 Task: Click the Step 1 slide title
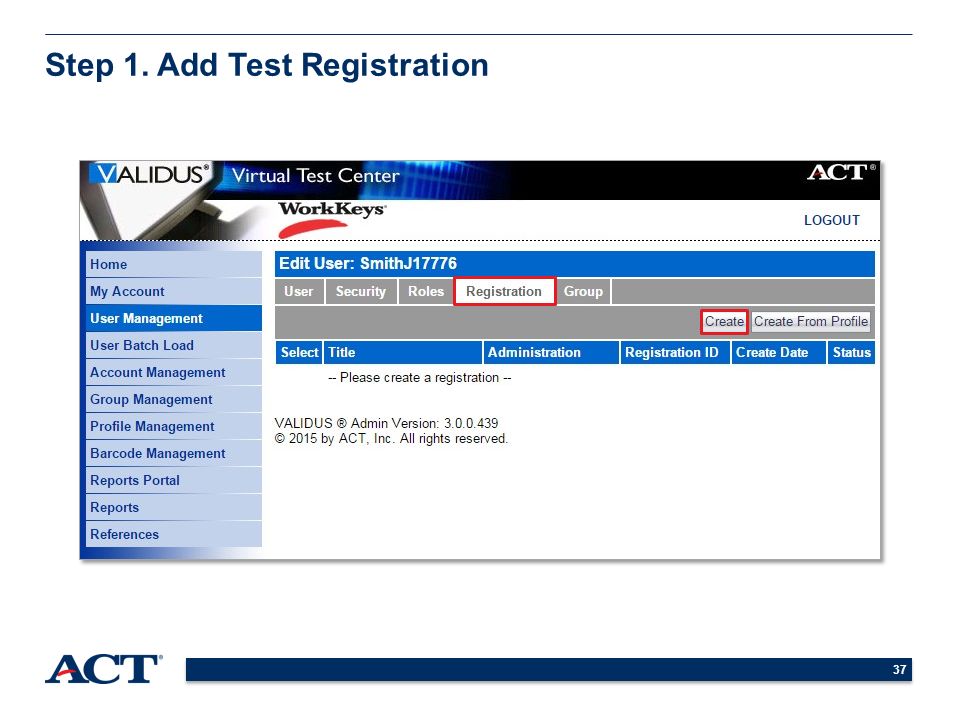[x=267, y=65]
